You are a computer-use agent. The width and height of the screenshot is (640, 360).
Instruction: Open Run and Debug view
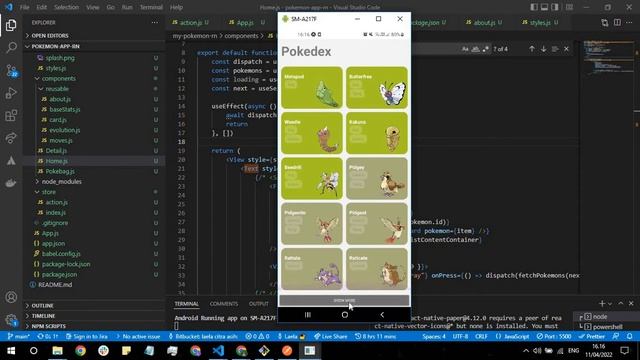click(11, 93)
